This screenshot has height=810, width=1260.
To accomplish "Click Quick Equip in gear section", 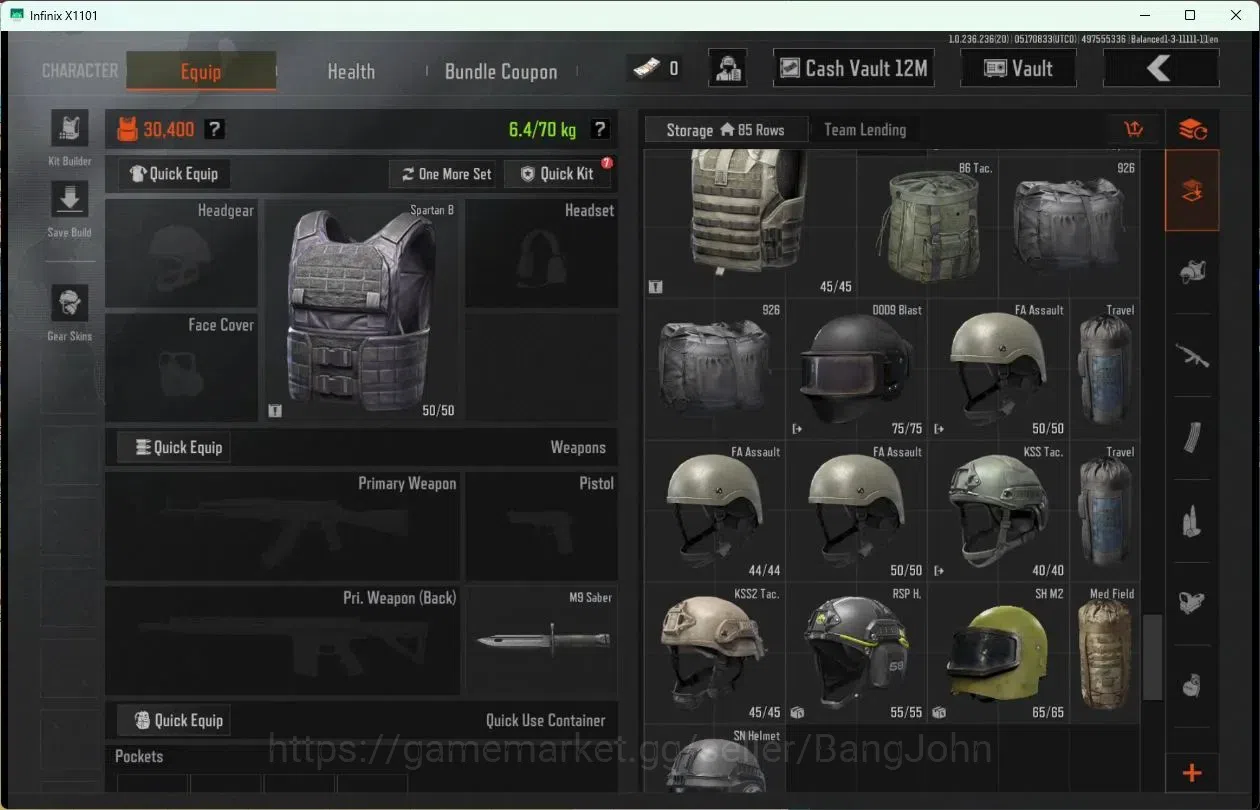I will click(175, 174).
